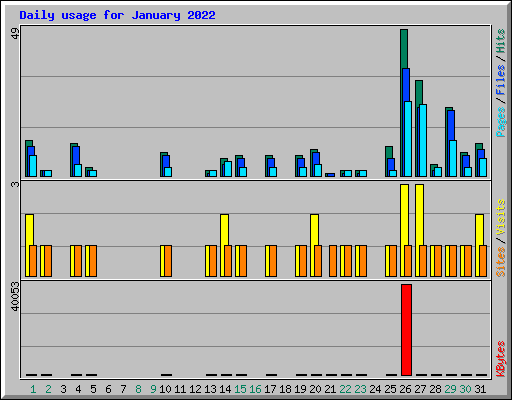
Task: Click the day "17" x-axis label
Action: (x=270, y=389)
